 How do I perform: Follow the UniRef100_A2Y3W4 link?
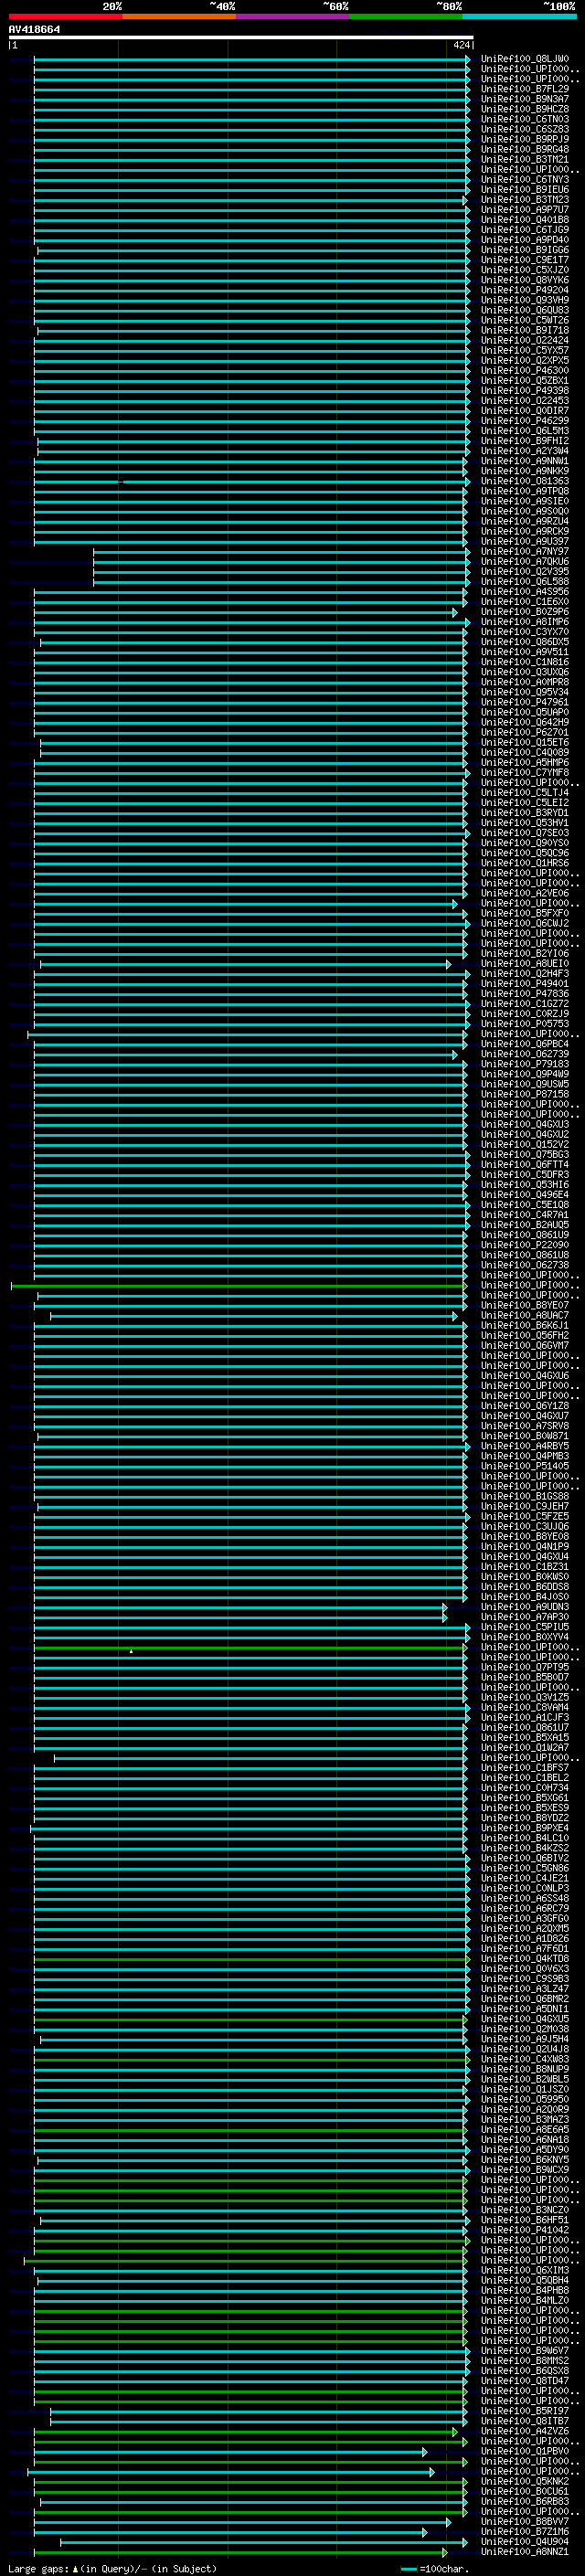point(525,451)
